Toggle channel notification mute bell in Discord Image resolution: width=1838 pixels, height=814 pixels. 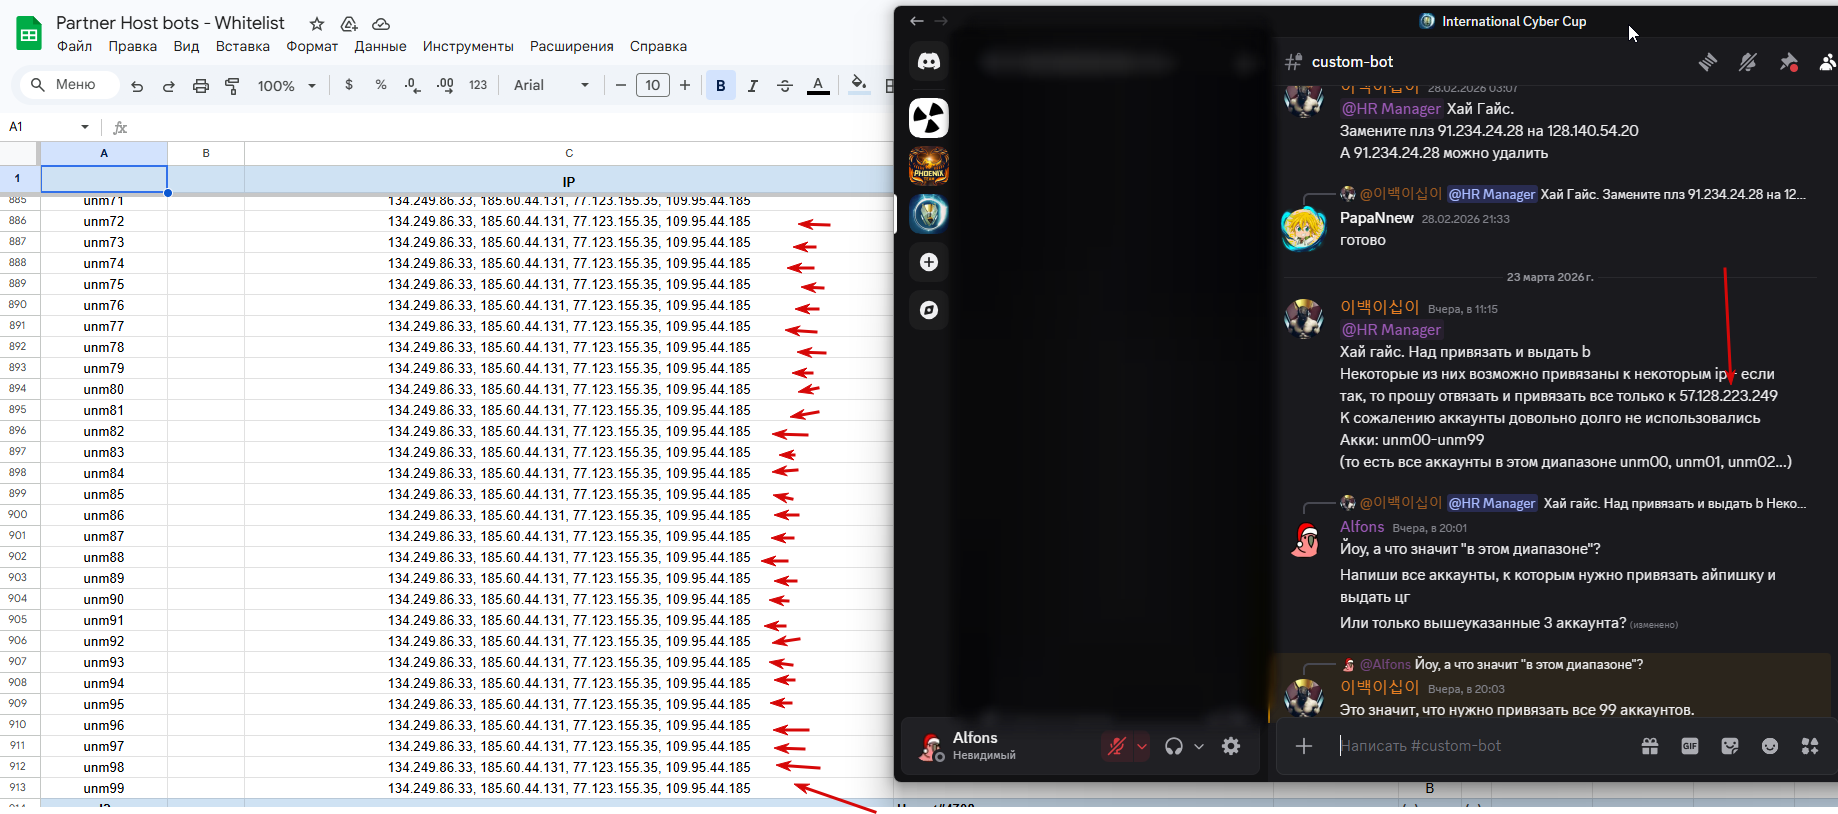tap(1748, 62)
